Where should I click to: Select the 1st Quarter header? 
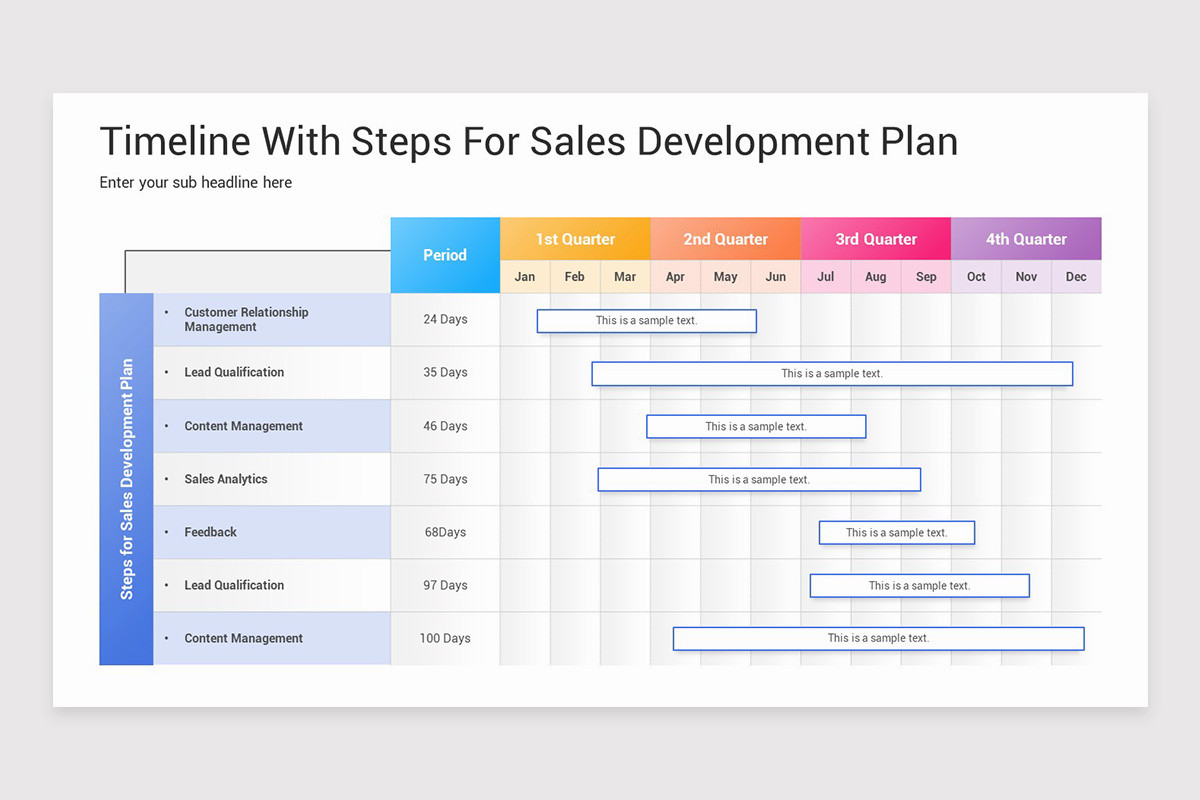574,238
